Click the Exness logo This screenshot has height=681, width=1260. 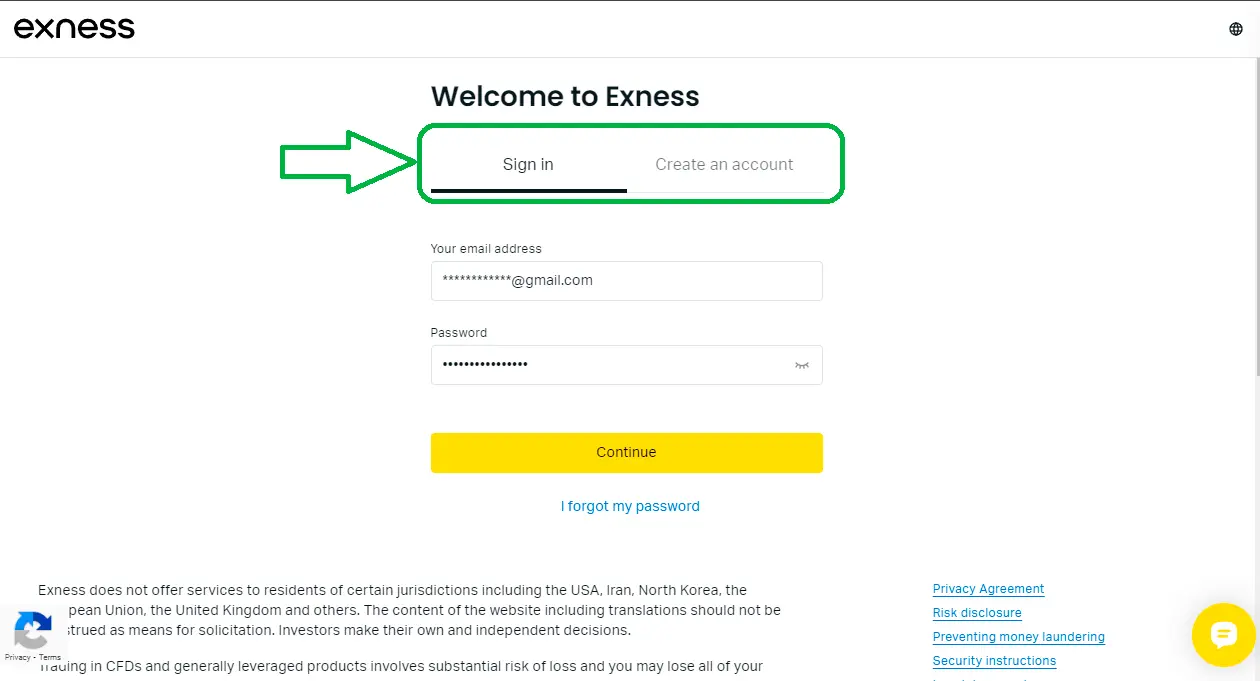coord(74,27)
